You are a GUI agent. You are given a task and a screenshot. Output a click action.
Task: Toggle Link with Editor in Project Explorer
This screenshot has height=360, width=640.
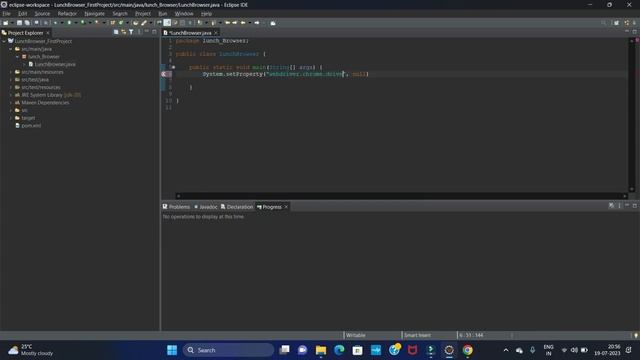pos(123,32)
